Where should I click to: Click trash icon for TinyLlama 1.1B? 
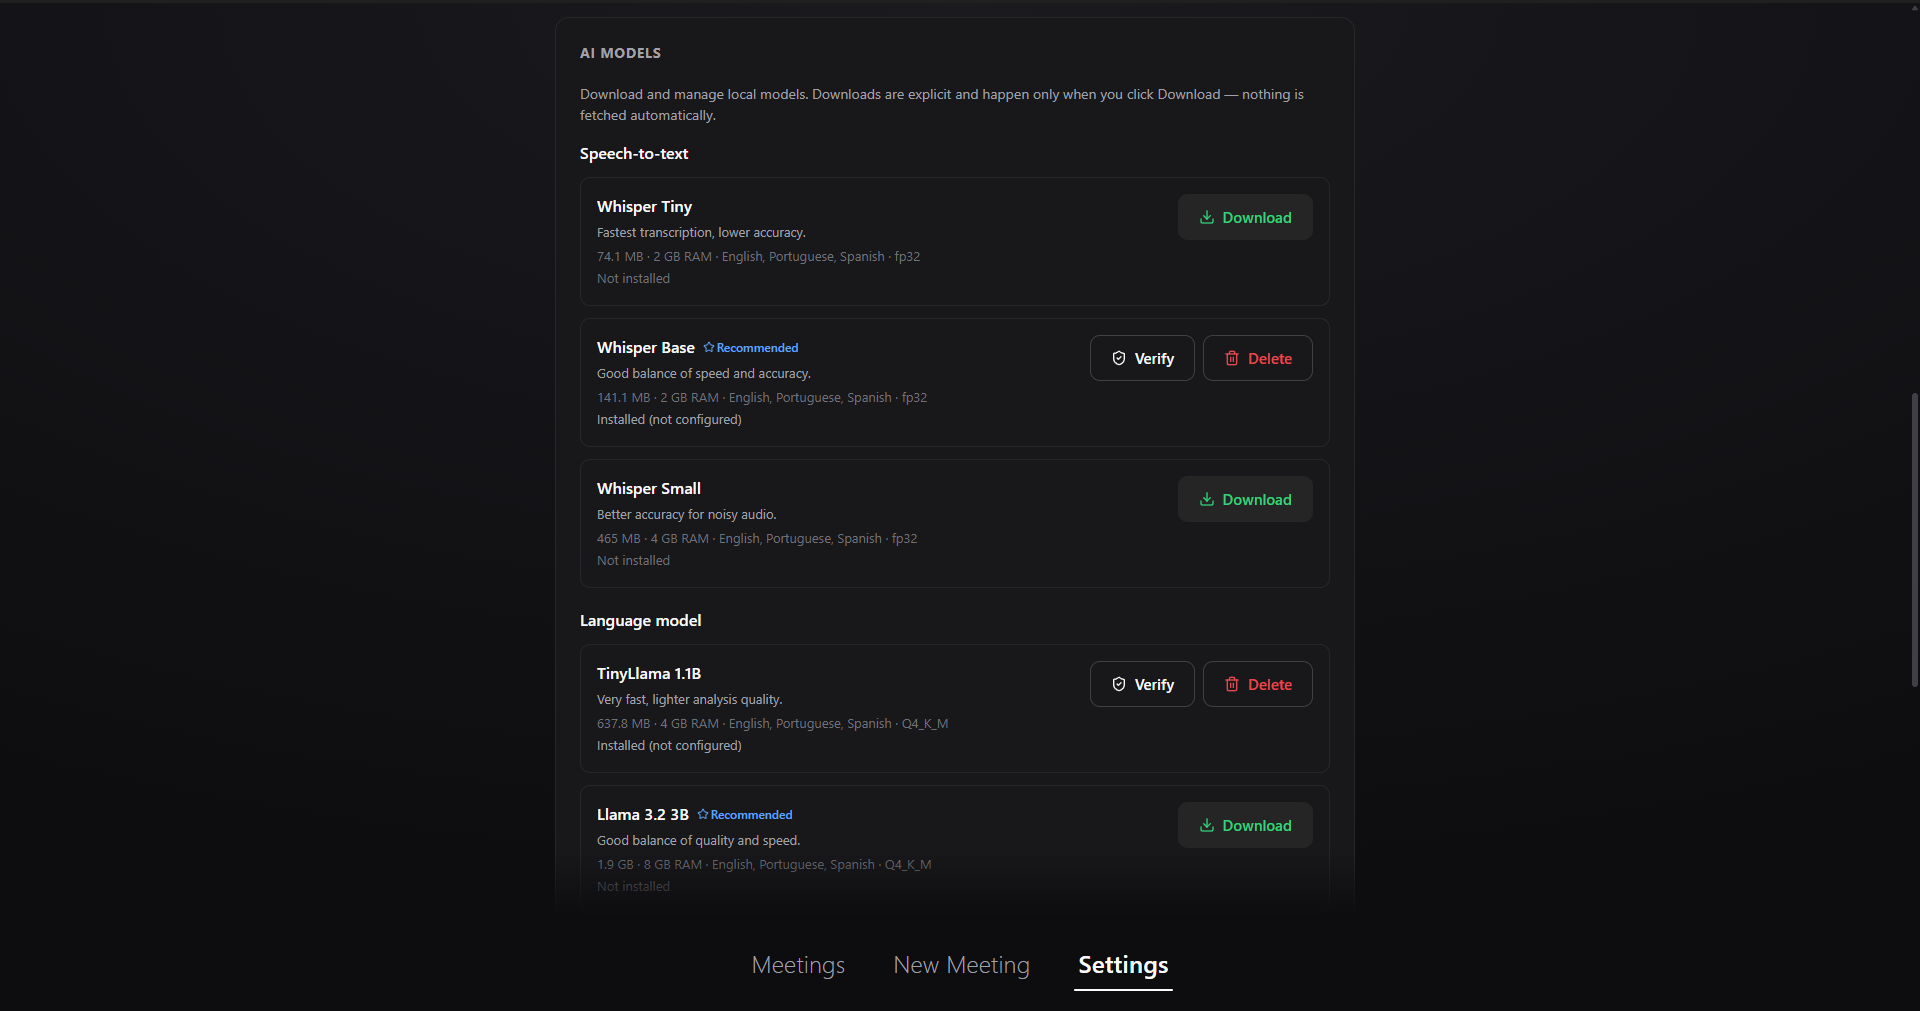1232,684
